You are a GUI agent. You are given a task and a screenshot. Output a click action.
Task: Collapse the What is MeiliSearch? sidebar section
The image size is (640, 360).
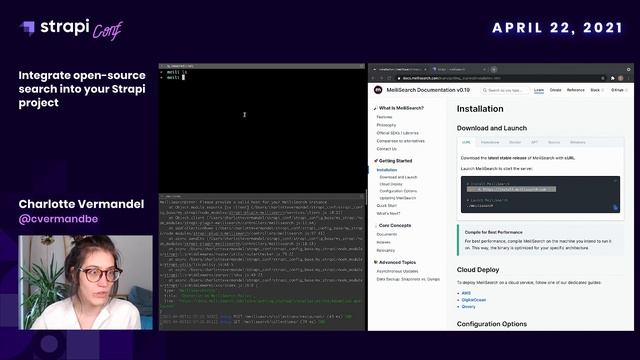[399, 108]
